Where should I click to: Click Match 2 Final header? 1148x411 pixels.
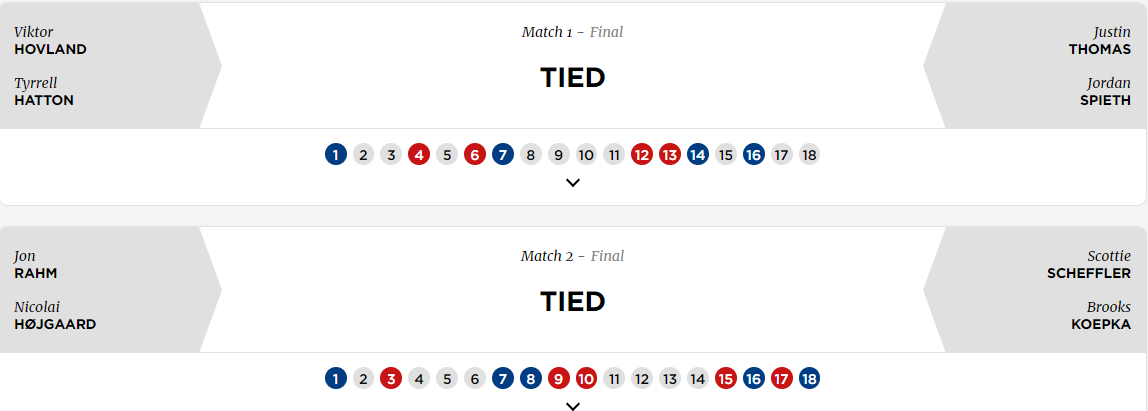click(572, 256)
